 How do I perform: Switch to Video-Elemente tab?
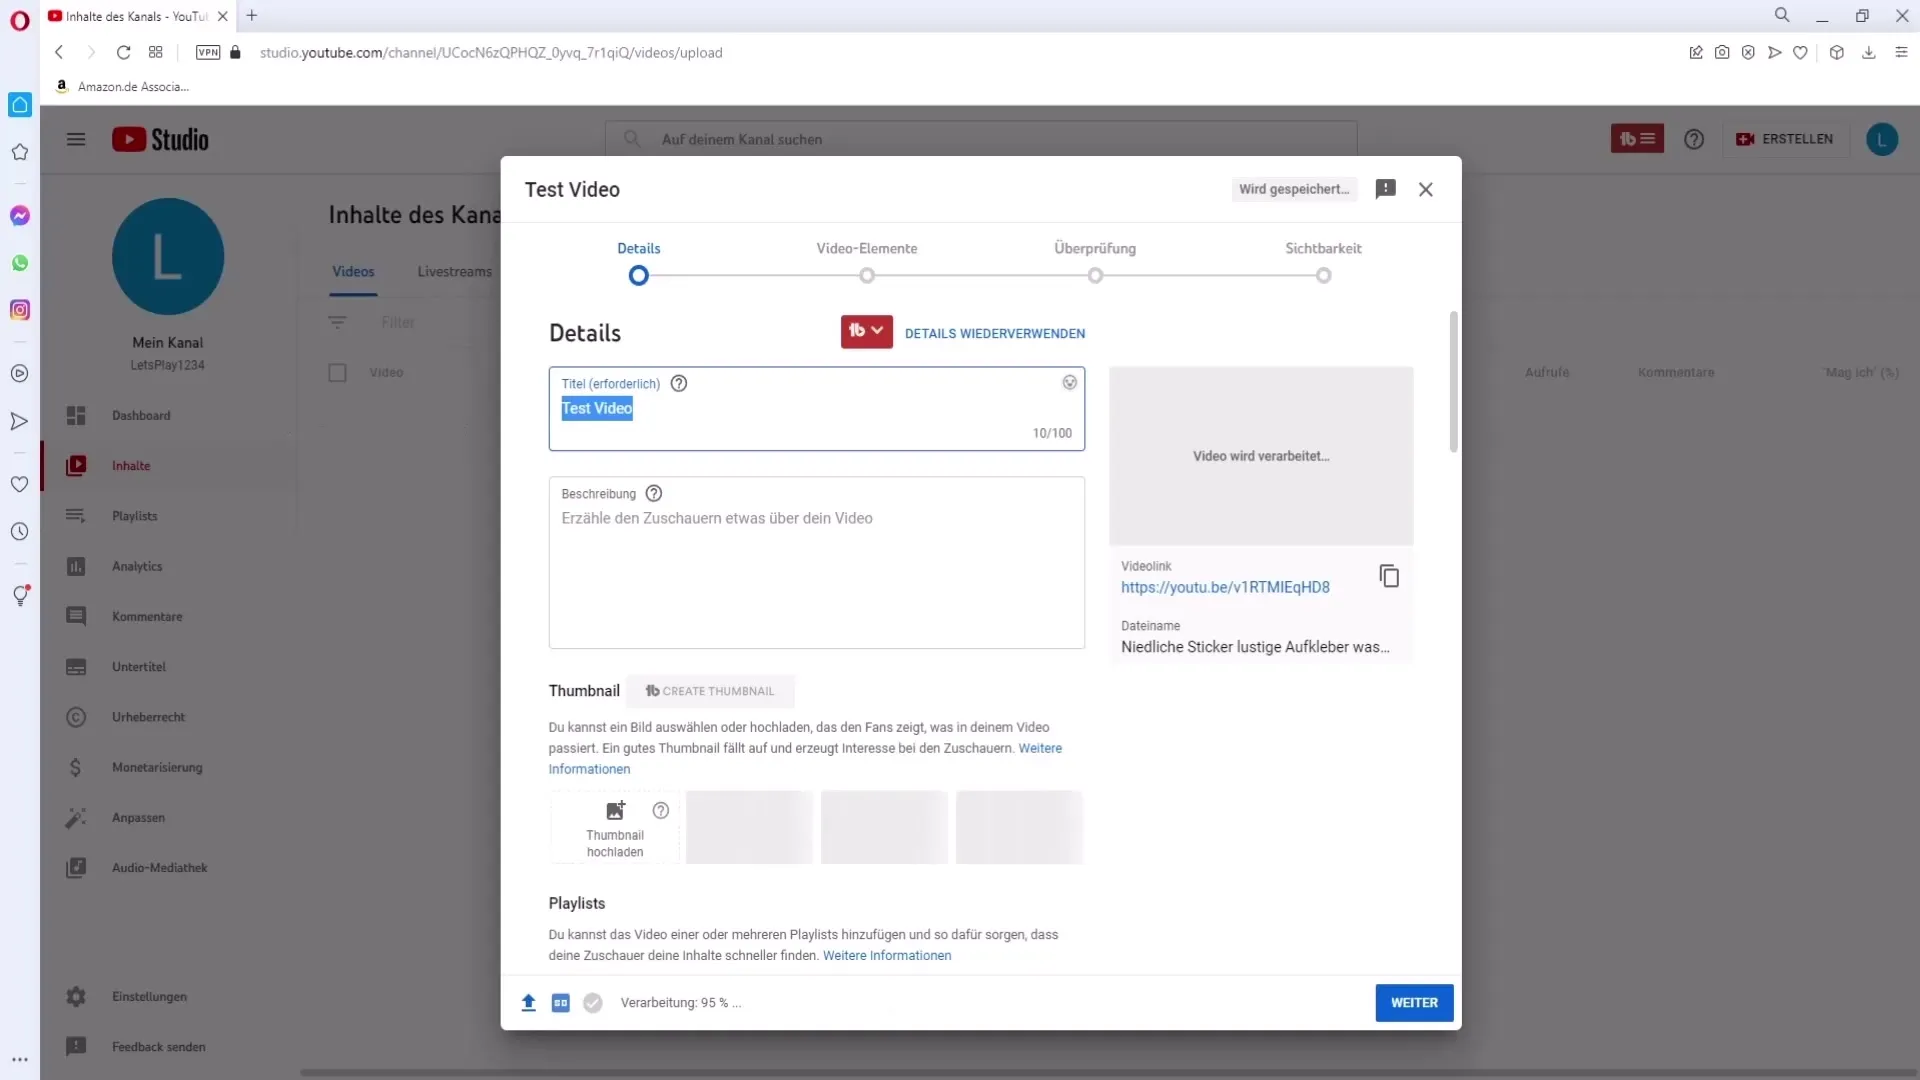tap(866, 248)
